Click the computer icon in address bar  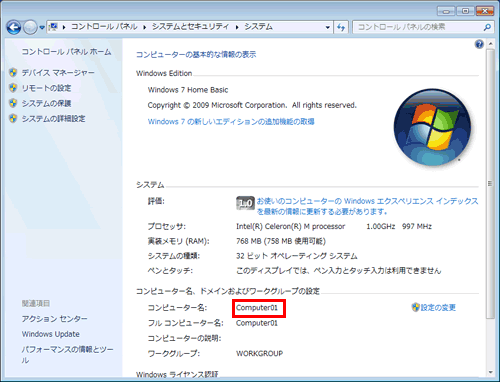tap(53, 27)
